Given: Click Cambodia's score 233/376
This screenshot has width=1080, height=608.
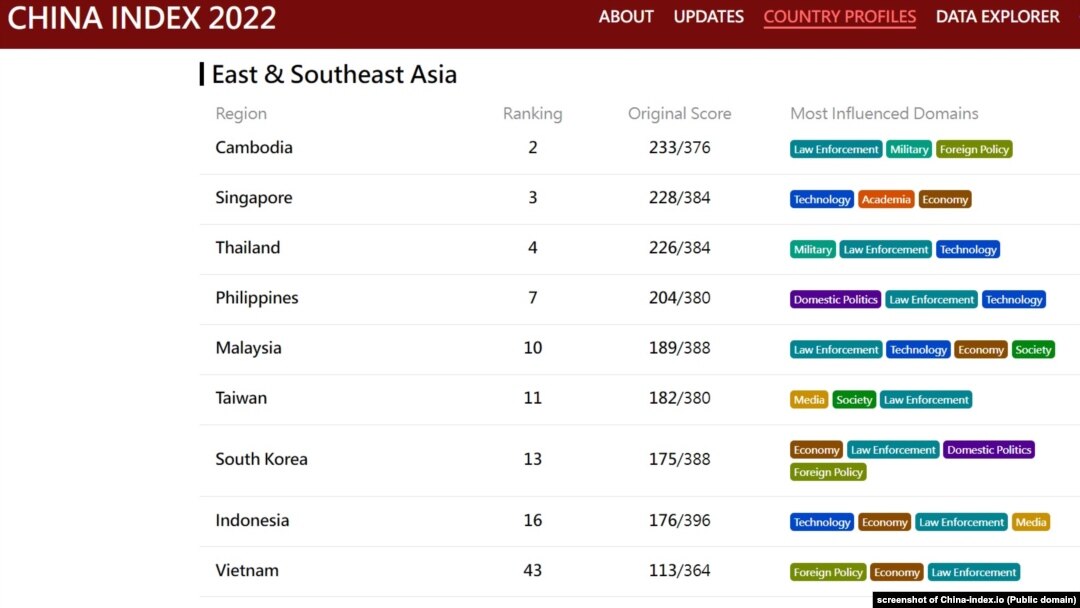Looking at the screenshot, I should pos(679,147).
